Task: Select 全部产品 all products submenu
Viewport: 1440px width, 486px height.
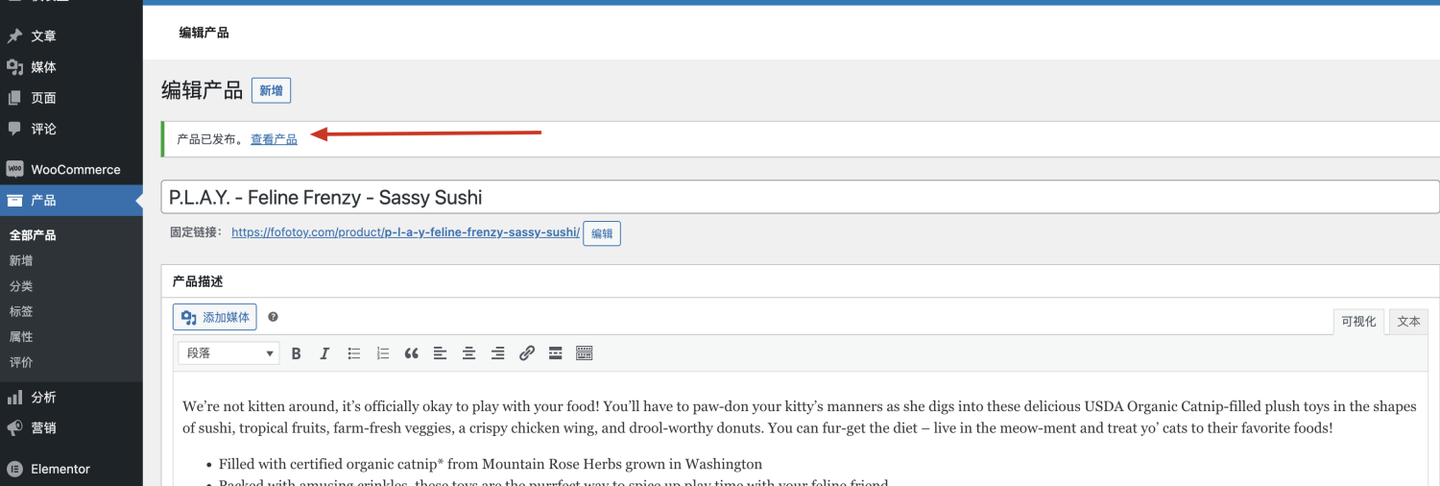Action: coord(33,235)
